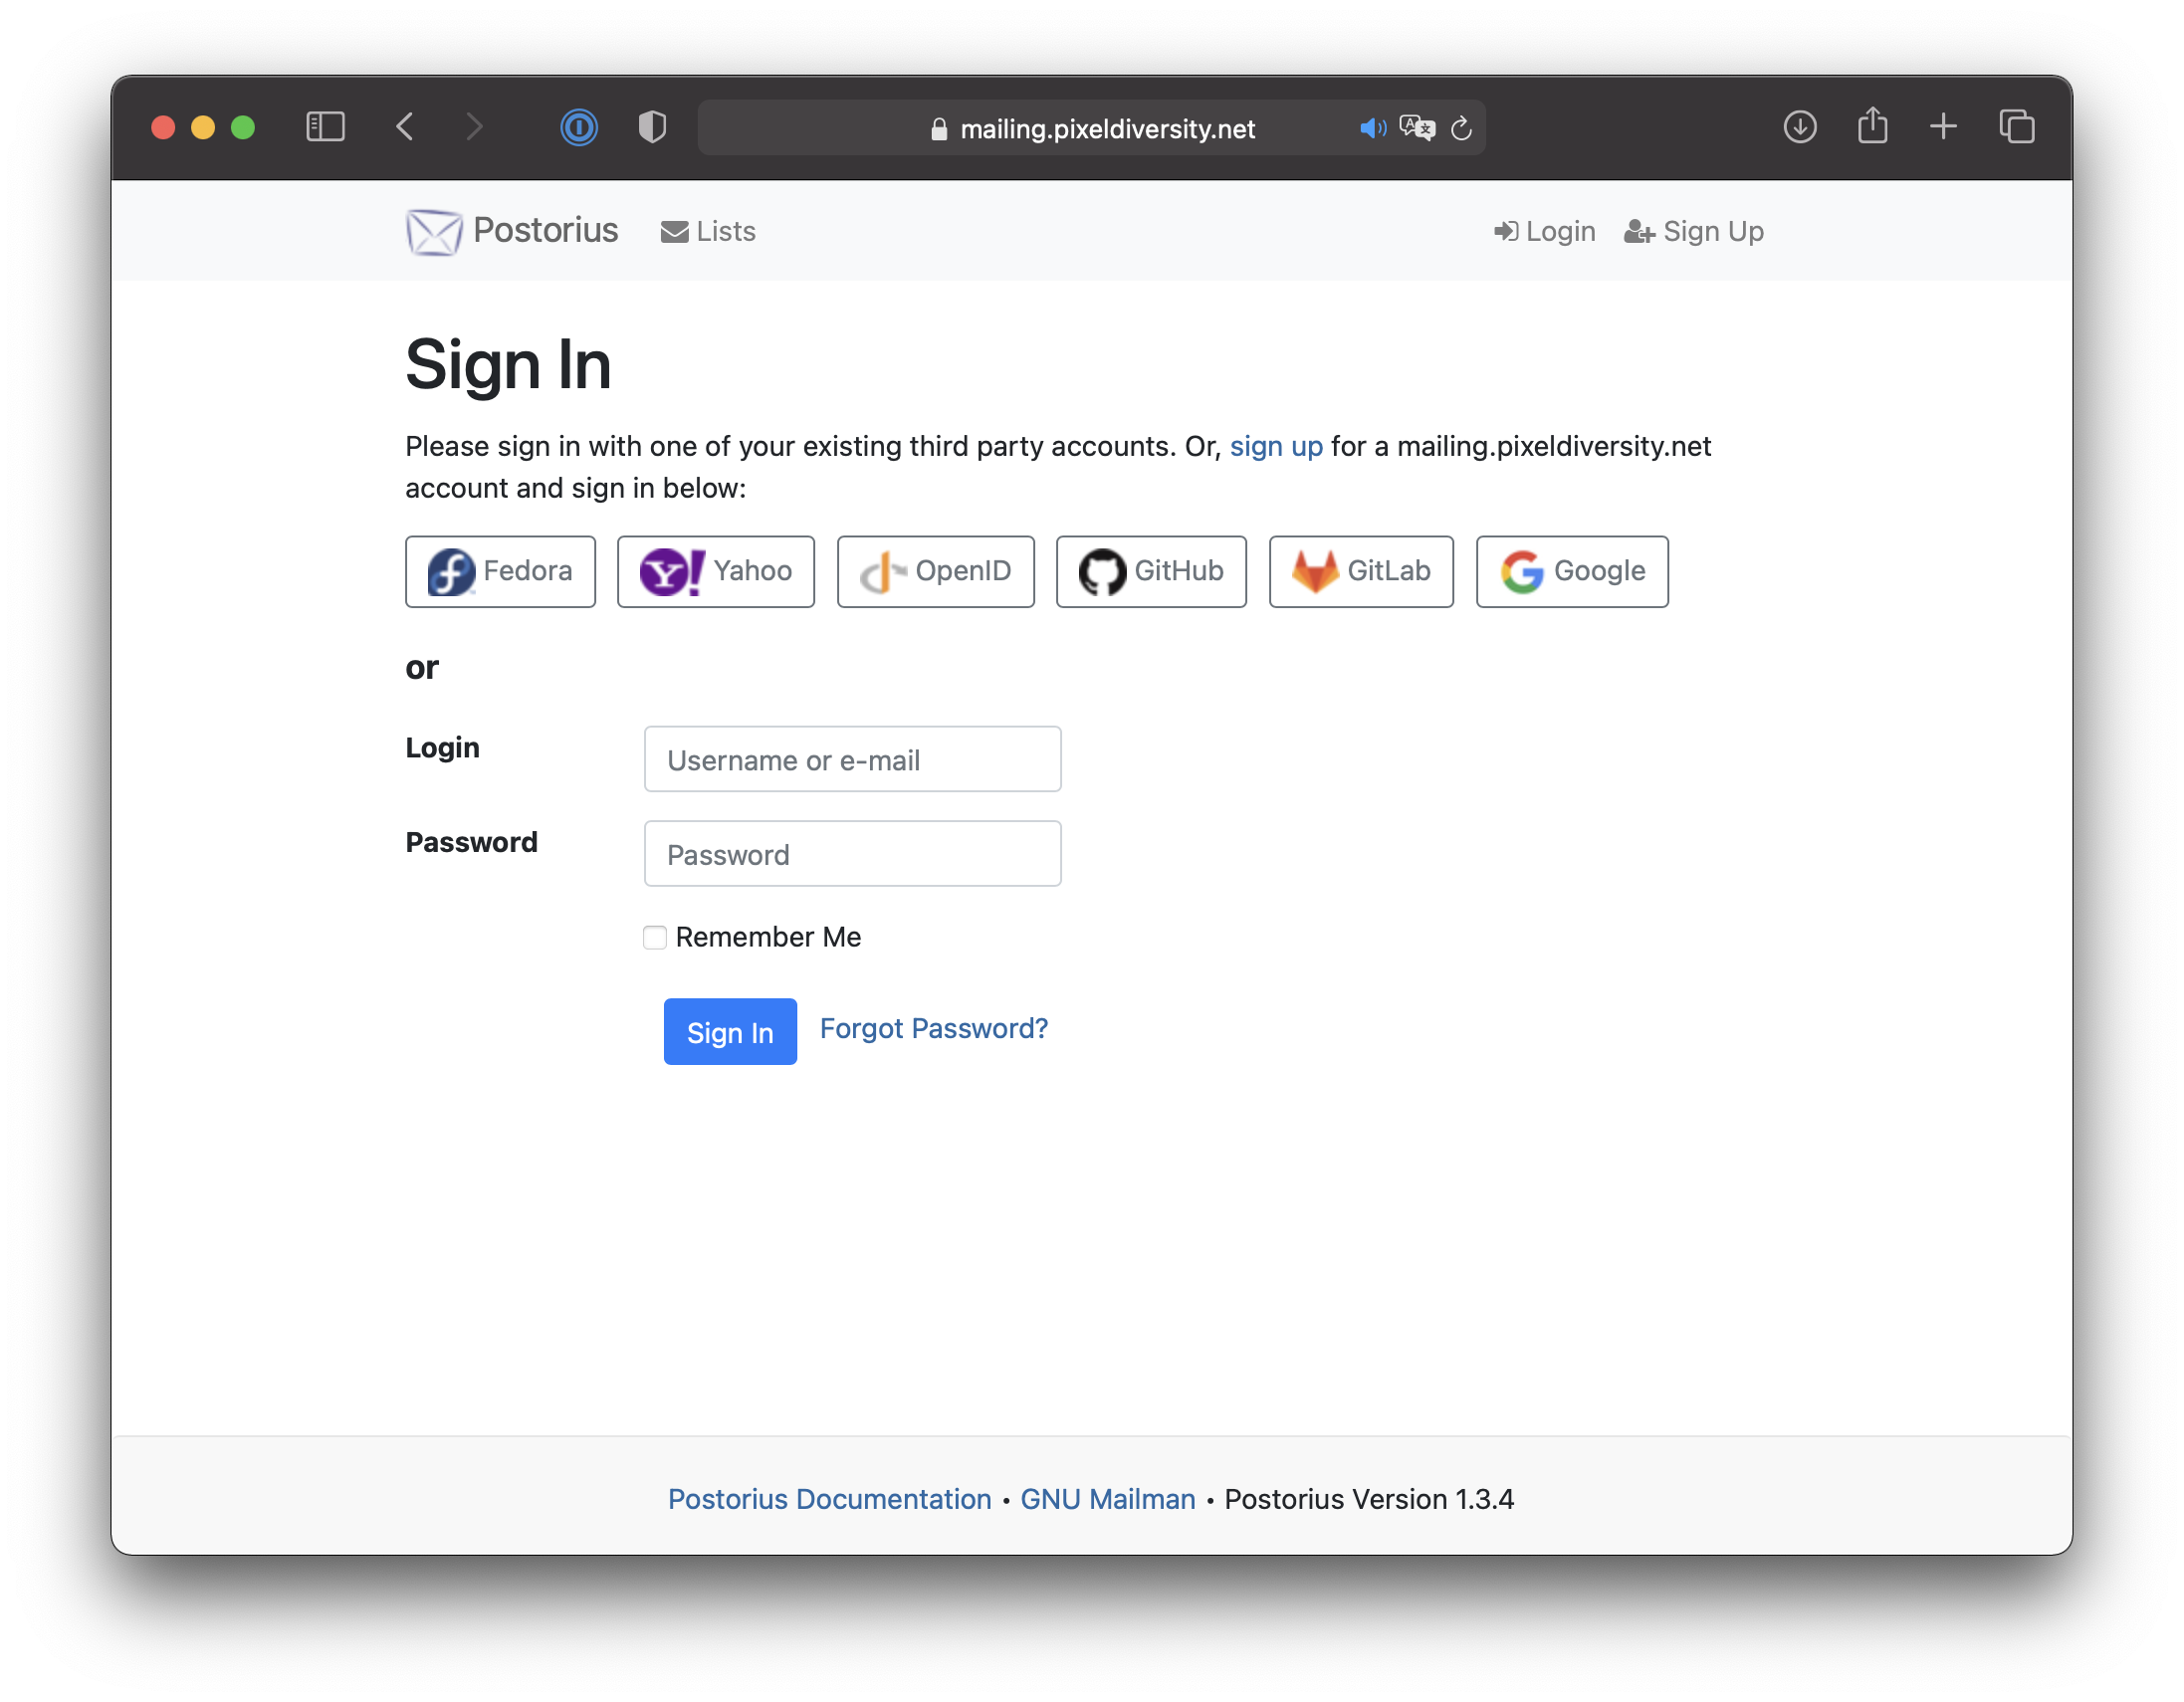The height and width of the screenshot is (1702, 2184).
Task: Open a new tab with the plus icon
Action: pos(1943,127)
